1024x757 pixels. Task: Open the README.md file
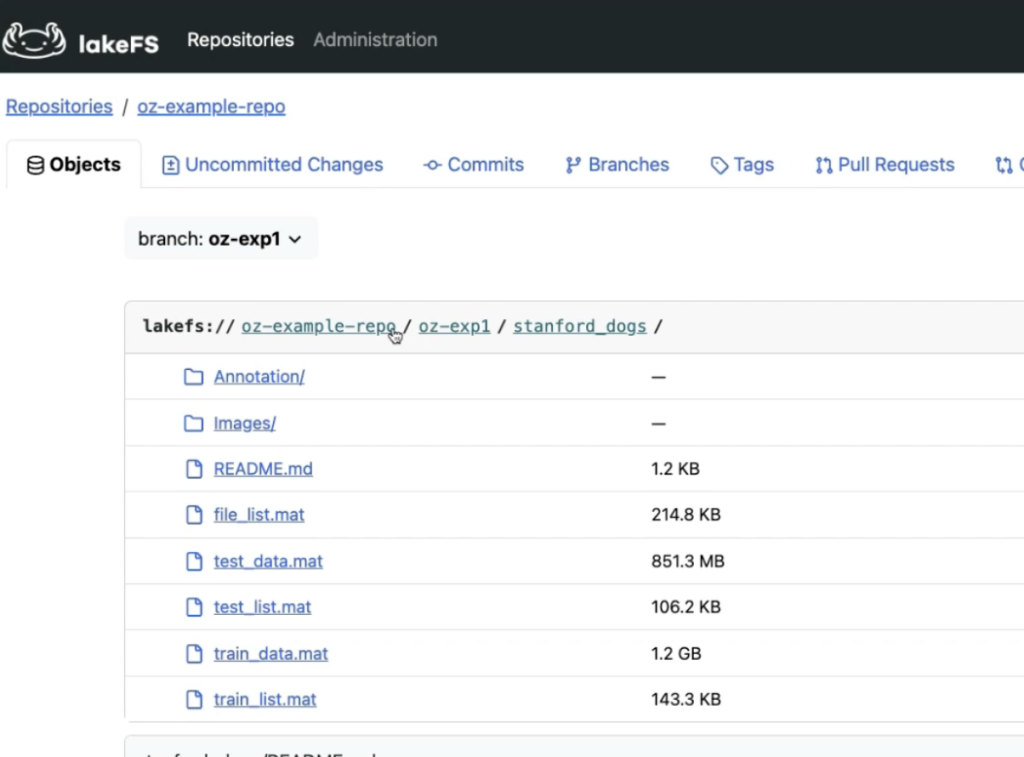pyautogui.click(x=263, y=469)
